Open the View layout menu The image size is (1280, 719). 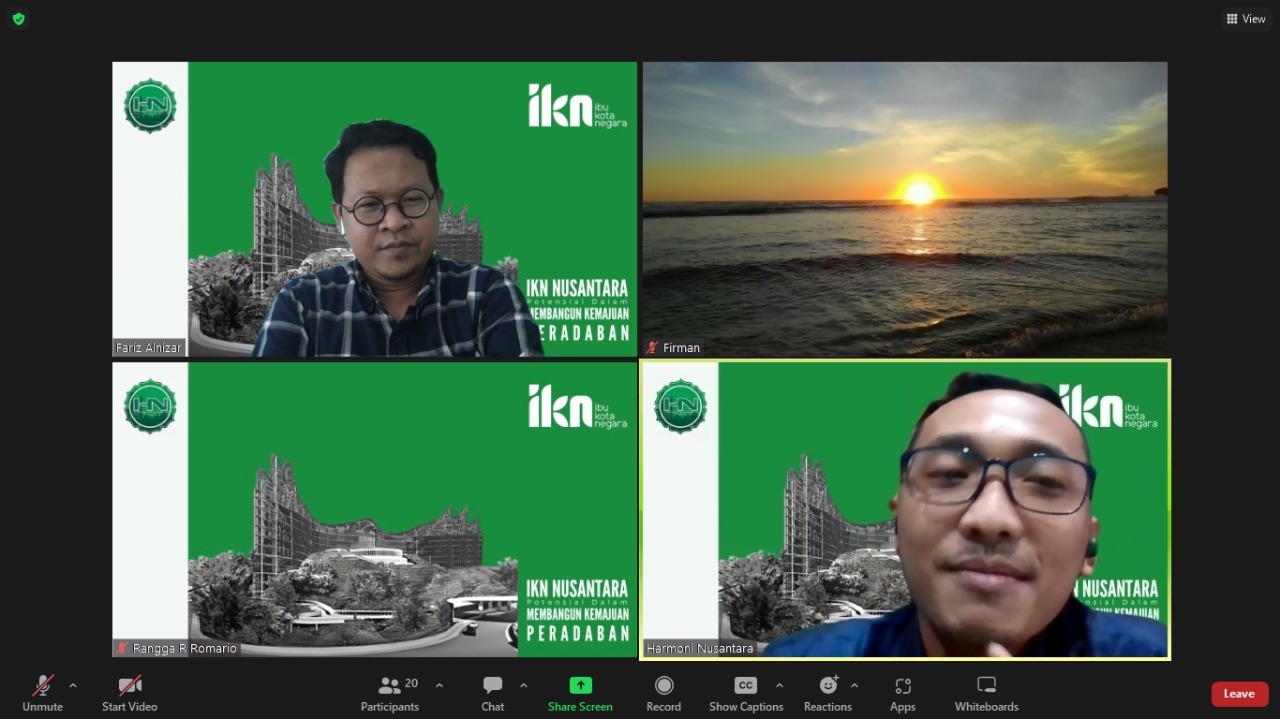point(1246,19)
